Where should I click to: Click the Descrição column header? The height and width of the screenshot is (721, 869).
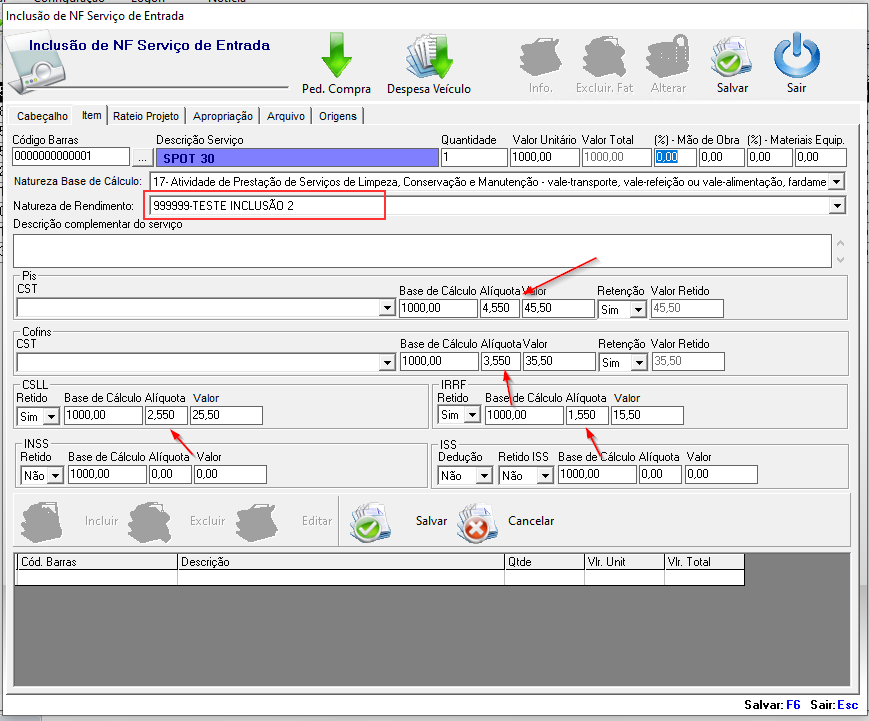click(x=341, y=562)
